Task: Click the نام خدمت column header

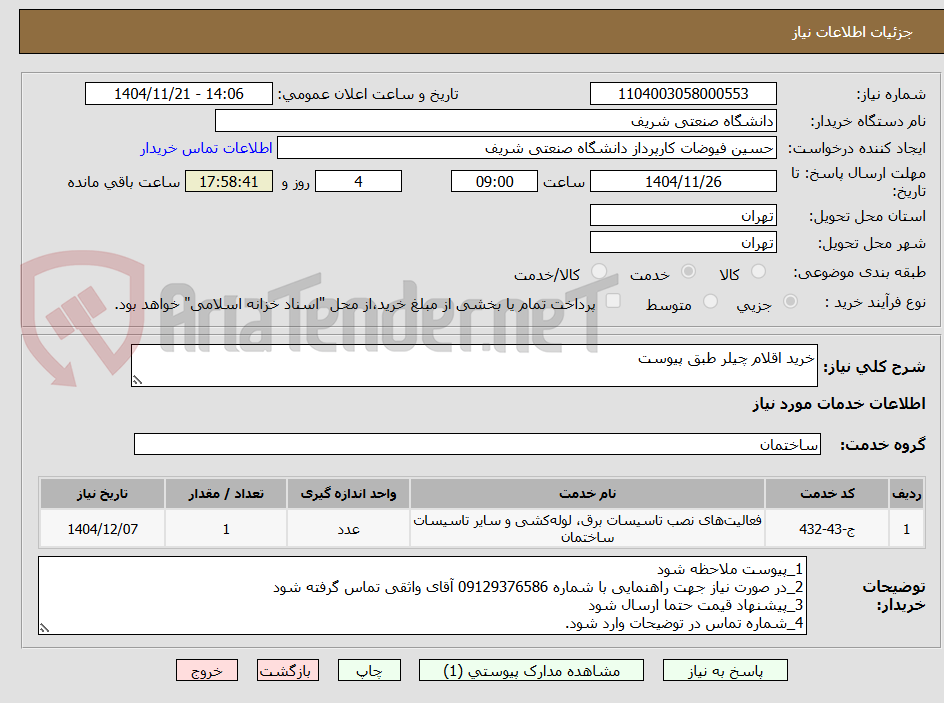Action: [588, 494]
